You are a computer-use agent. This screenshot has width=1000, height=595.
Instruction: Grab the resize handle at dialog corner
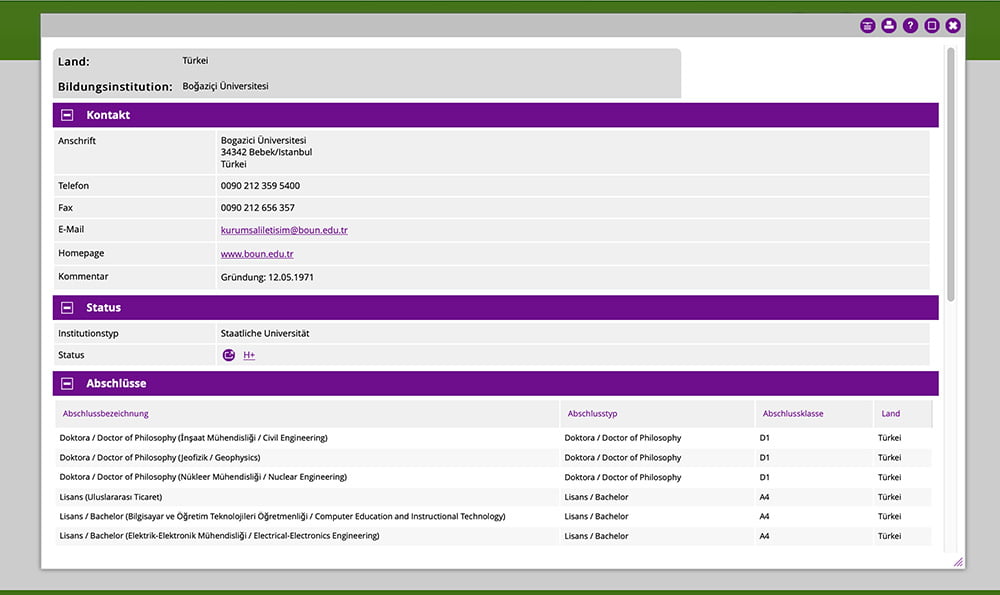[958, 562]
